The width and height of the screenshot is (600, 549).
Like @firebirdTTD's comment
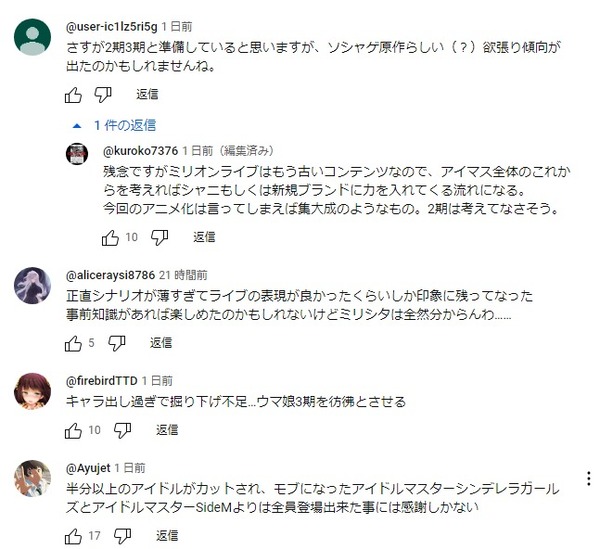pos(73,430)
